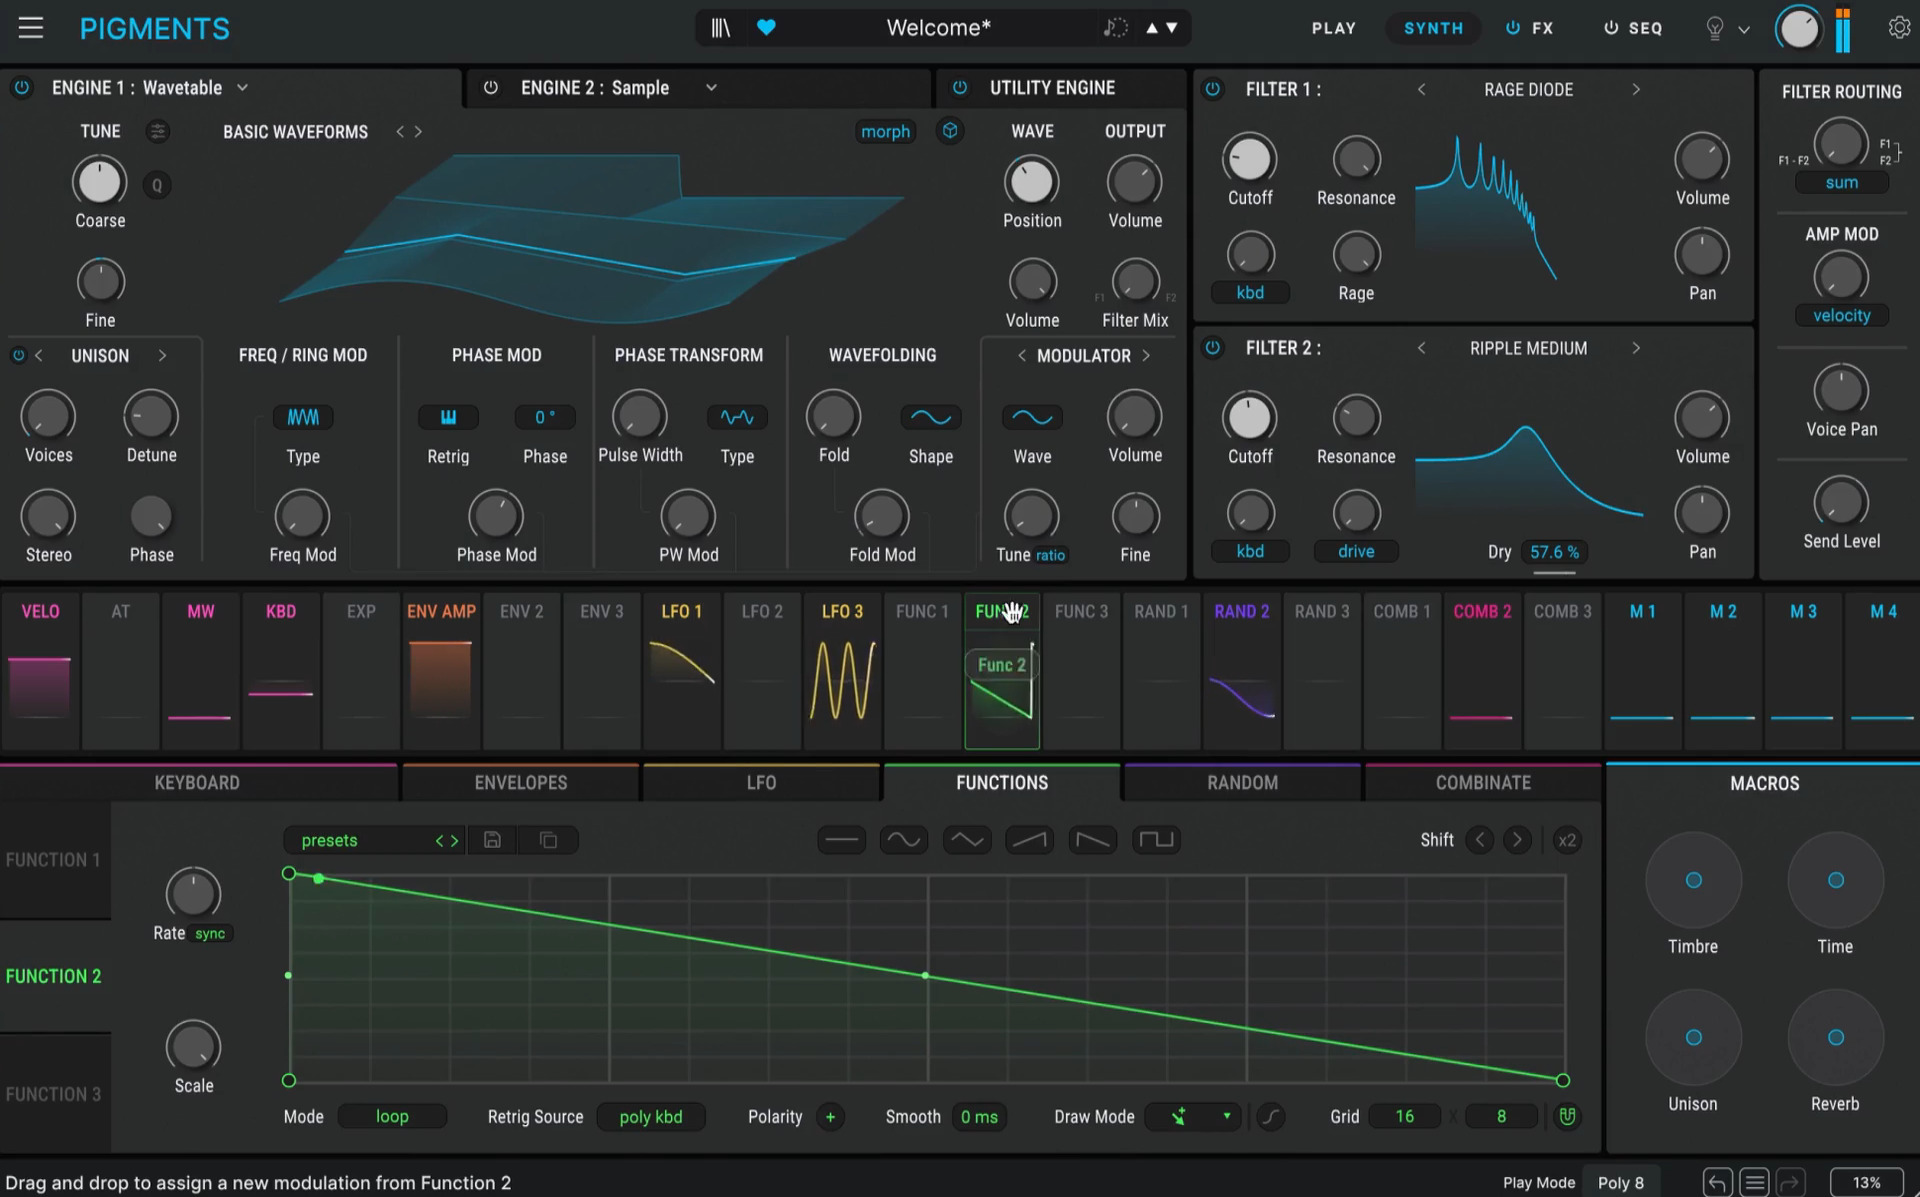Open the settings gear icon

(1898, 28)
